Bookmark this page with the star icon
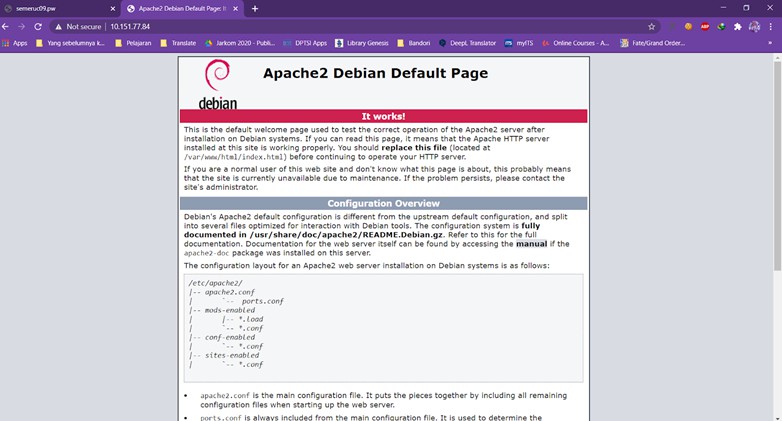Image resolution: width=782 pixels, height=421 pixels. 651,27
